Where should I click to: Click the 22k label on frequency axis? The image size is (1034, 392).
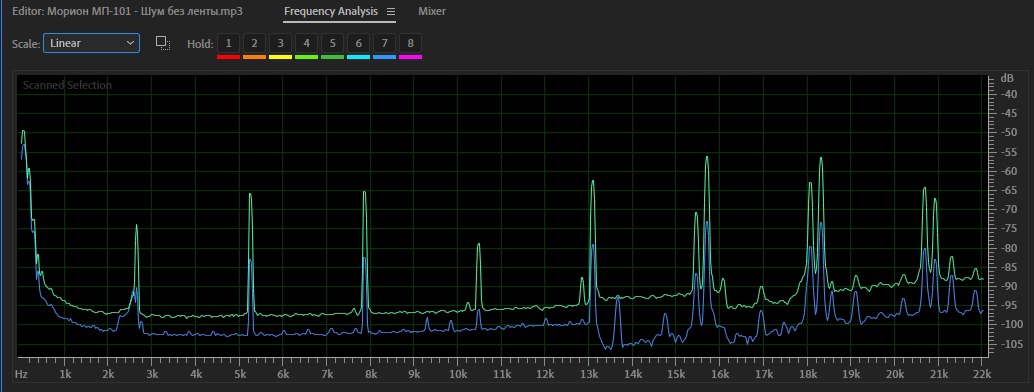(982, 374)
